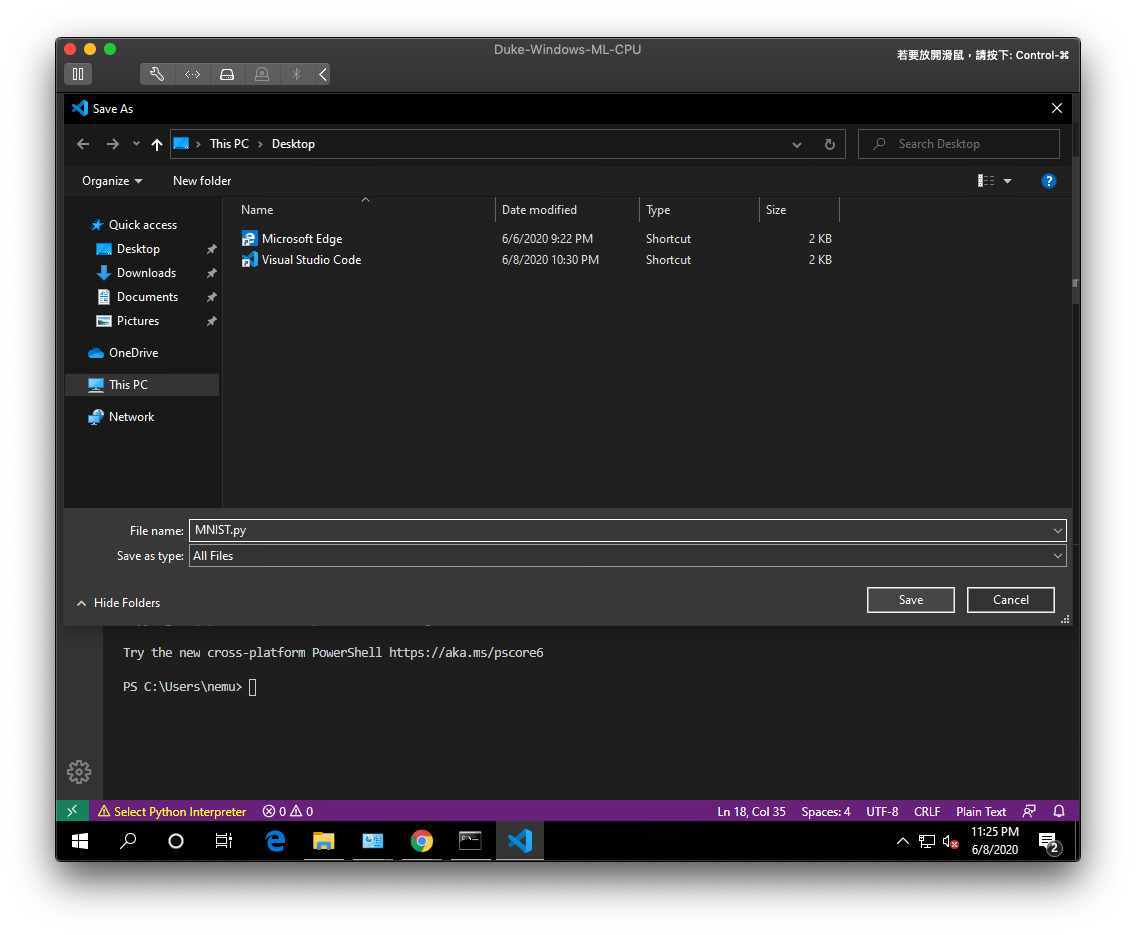The height and width of the screenshot is (935, 1136).
Task: Click the wrench icon in the remote toolbar
Action: 156,73
